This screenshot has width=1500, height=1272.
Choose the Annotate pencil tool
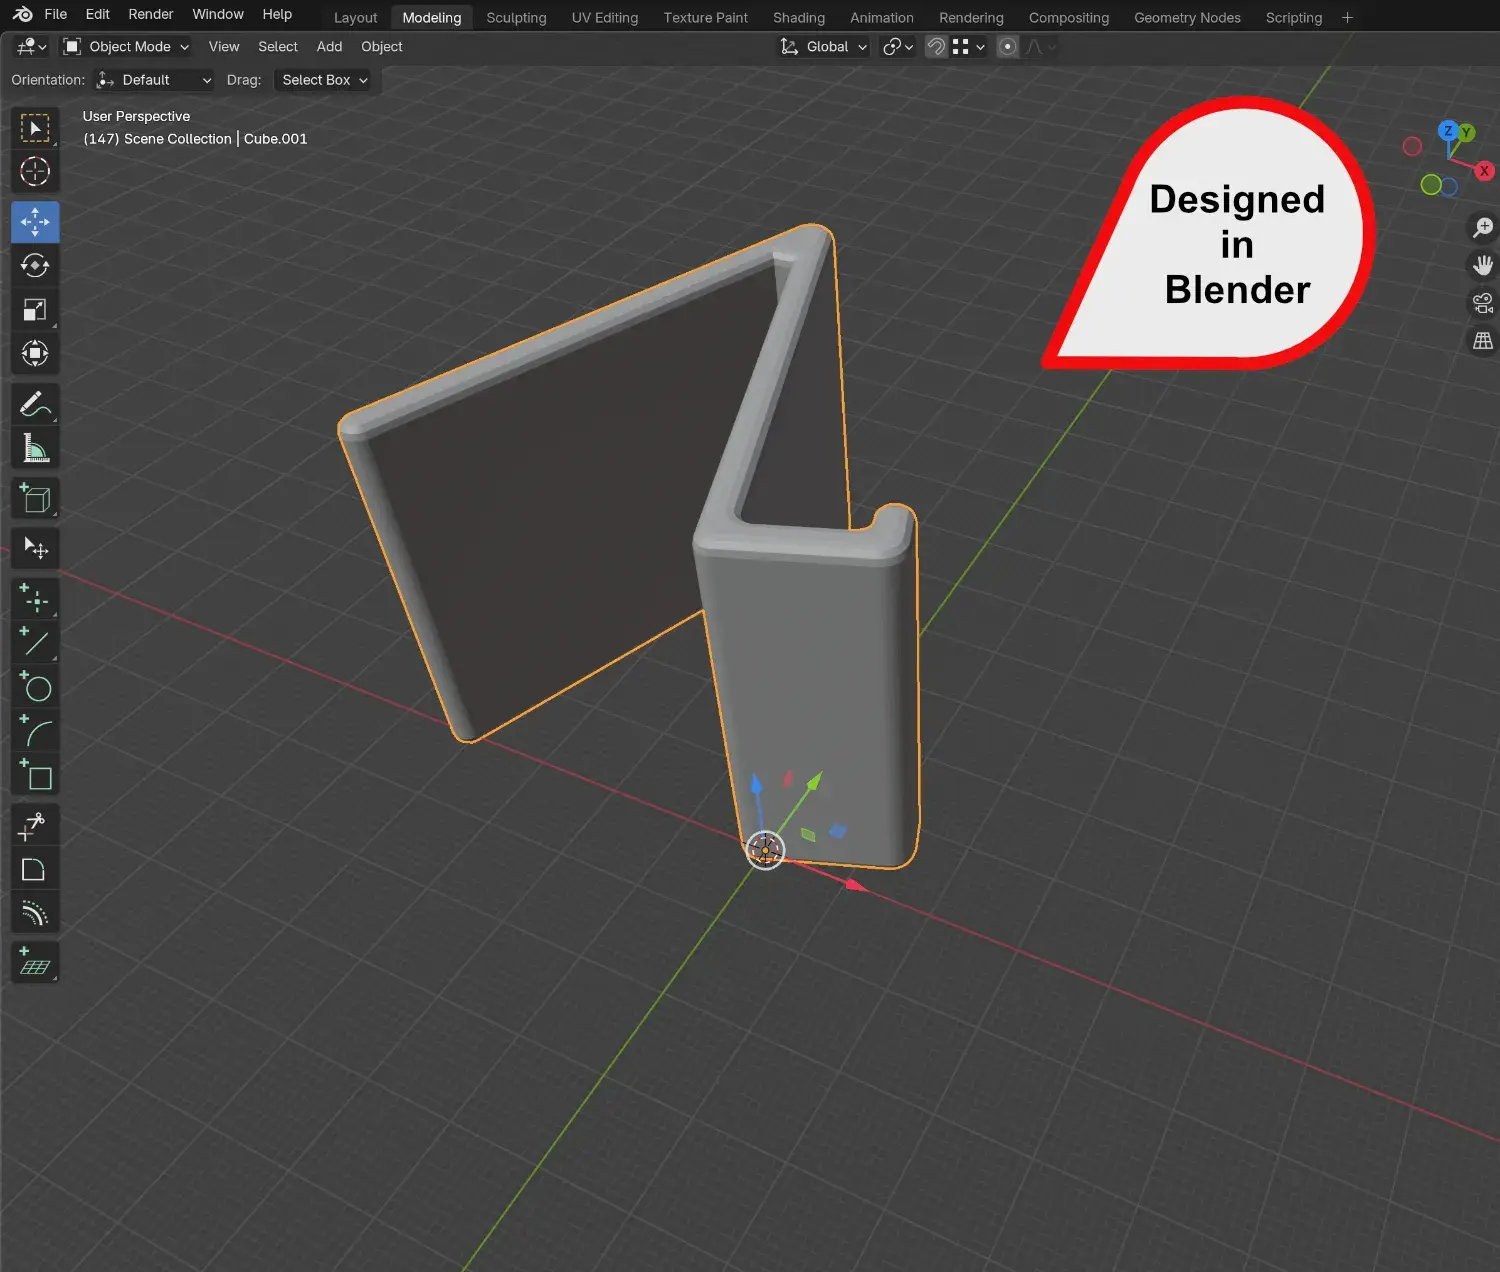pos(35,404)
